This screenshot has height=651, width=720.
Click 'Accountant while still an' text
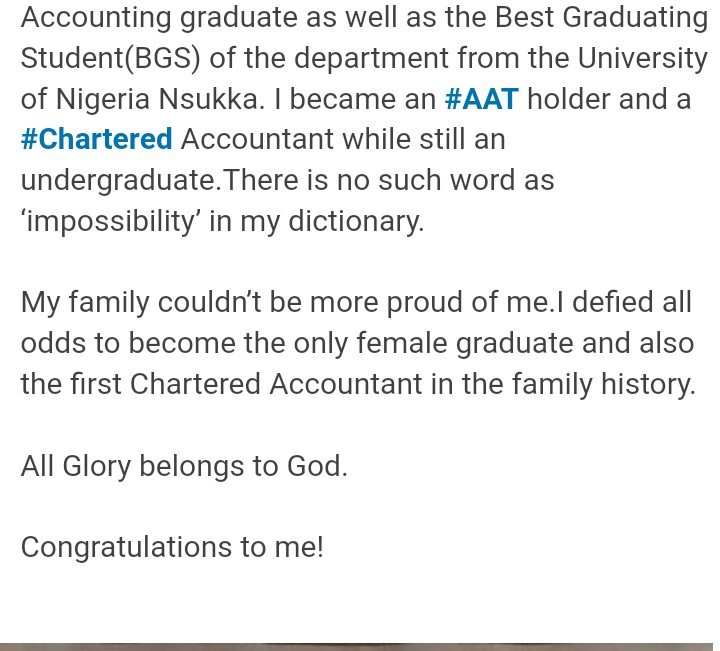pos(343,139)
